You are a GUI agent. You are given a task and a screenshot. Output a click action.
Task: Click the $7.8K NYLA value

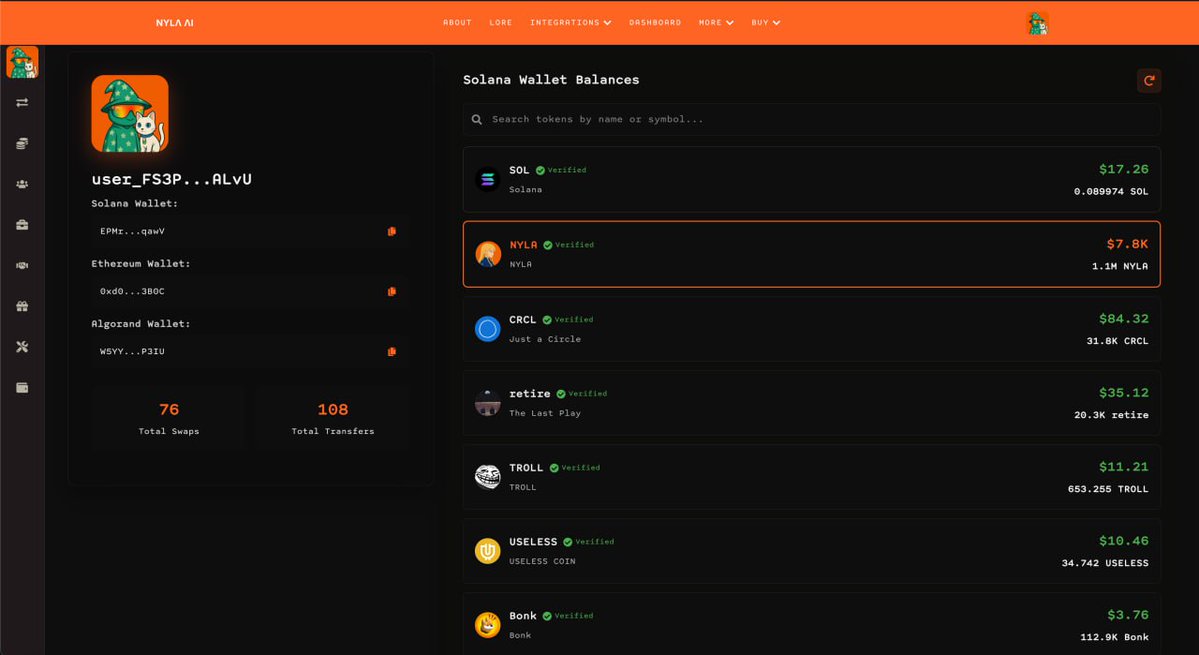1127,244
